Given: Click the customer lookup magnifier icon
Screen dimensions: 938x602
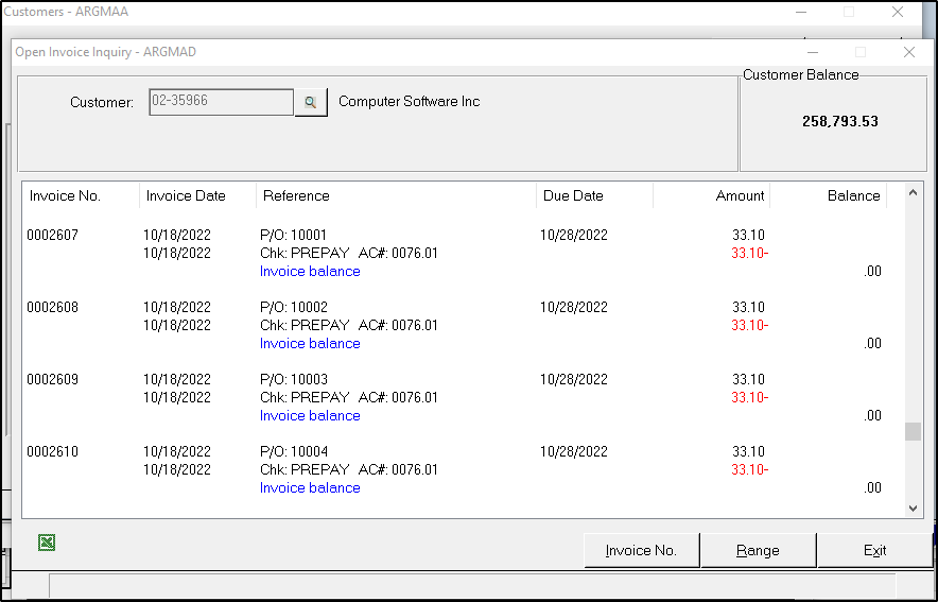Looking at the screenshot, I should pyautogui.click(x=311, y=102).
